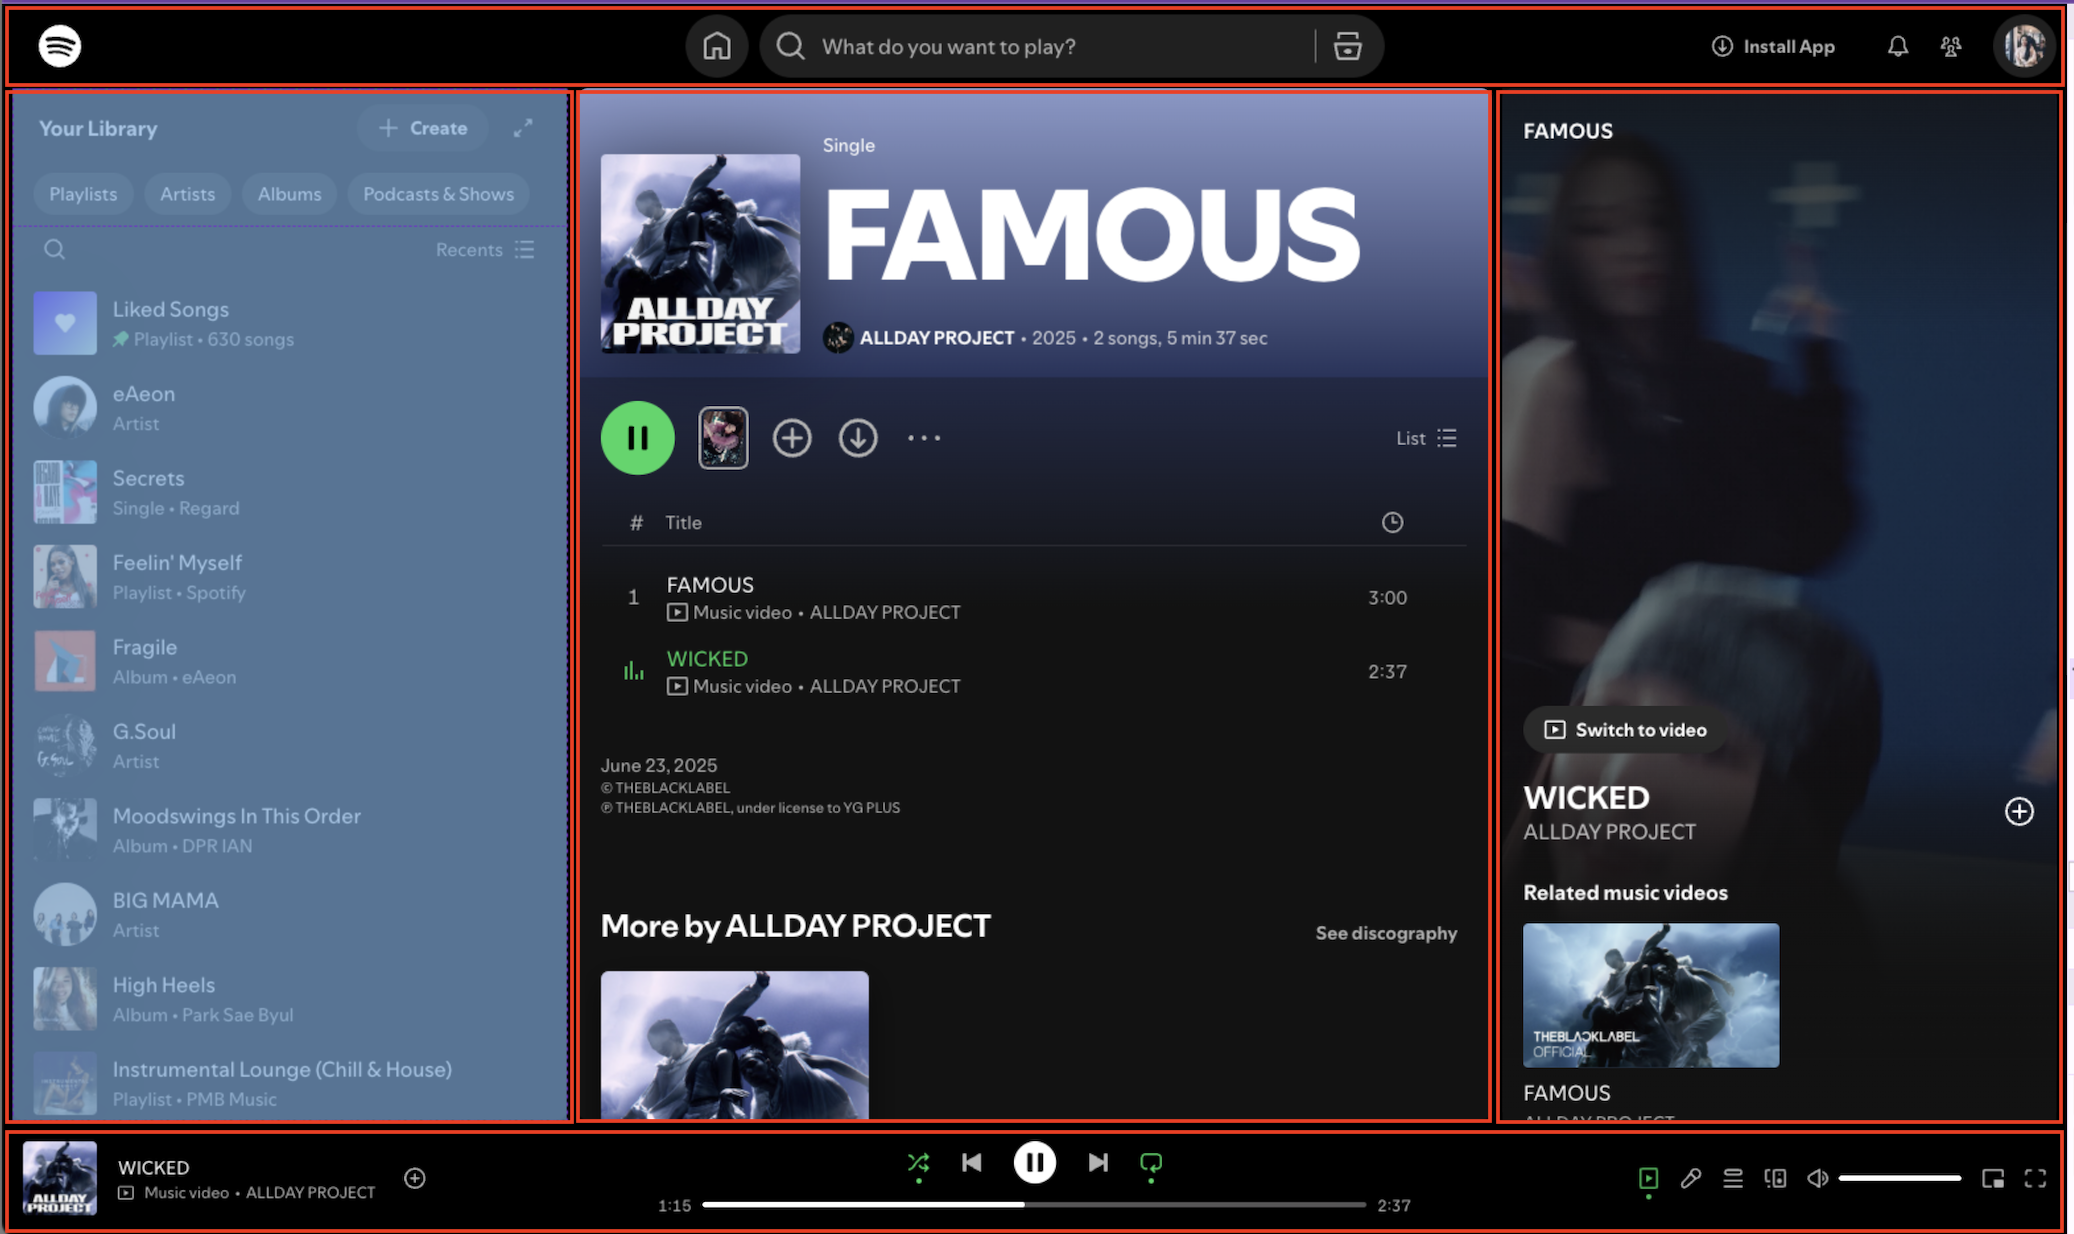Download the FAMOUS single

(857, 438)
